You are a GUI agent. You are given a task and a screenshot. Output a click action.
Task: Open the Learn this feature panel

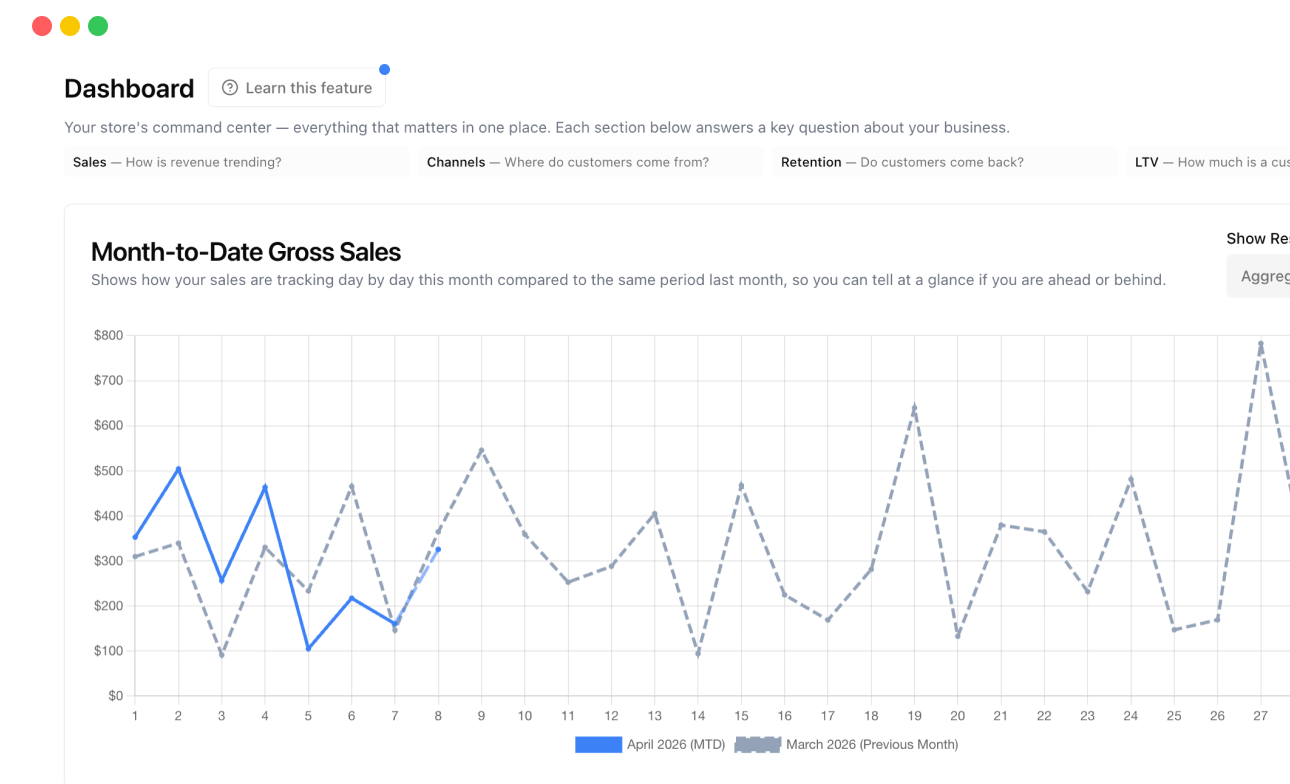tap(296, 88)
